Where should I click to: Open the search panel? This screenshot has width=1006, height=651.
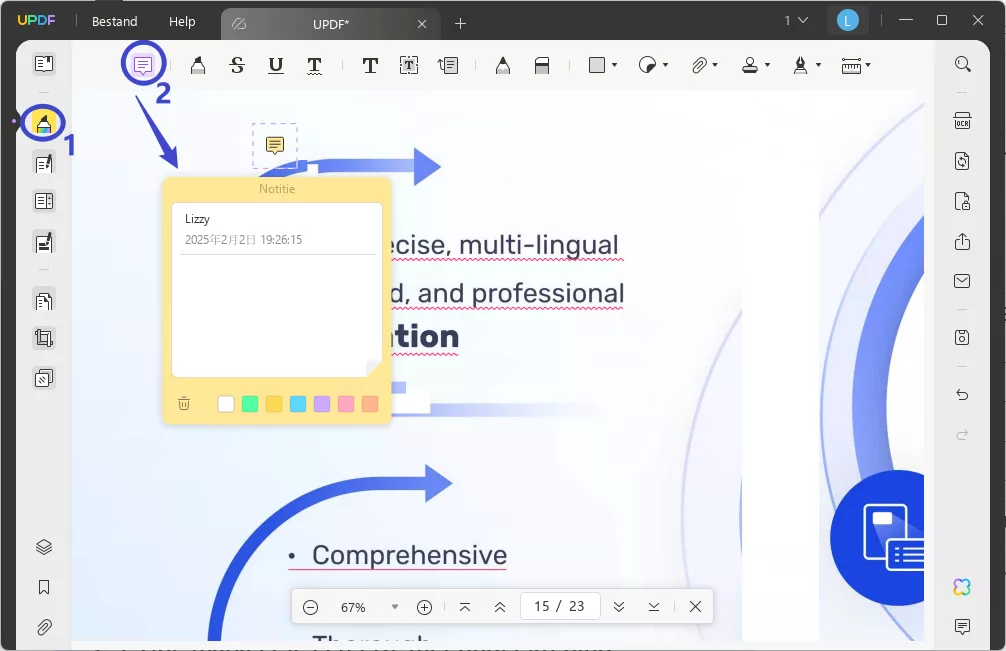pos(962,63)
